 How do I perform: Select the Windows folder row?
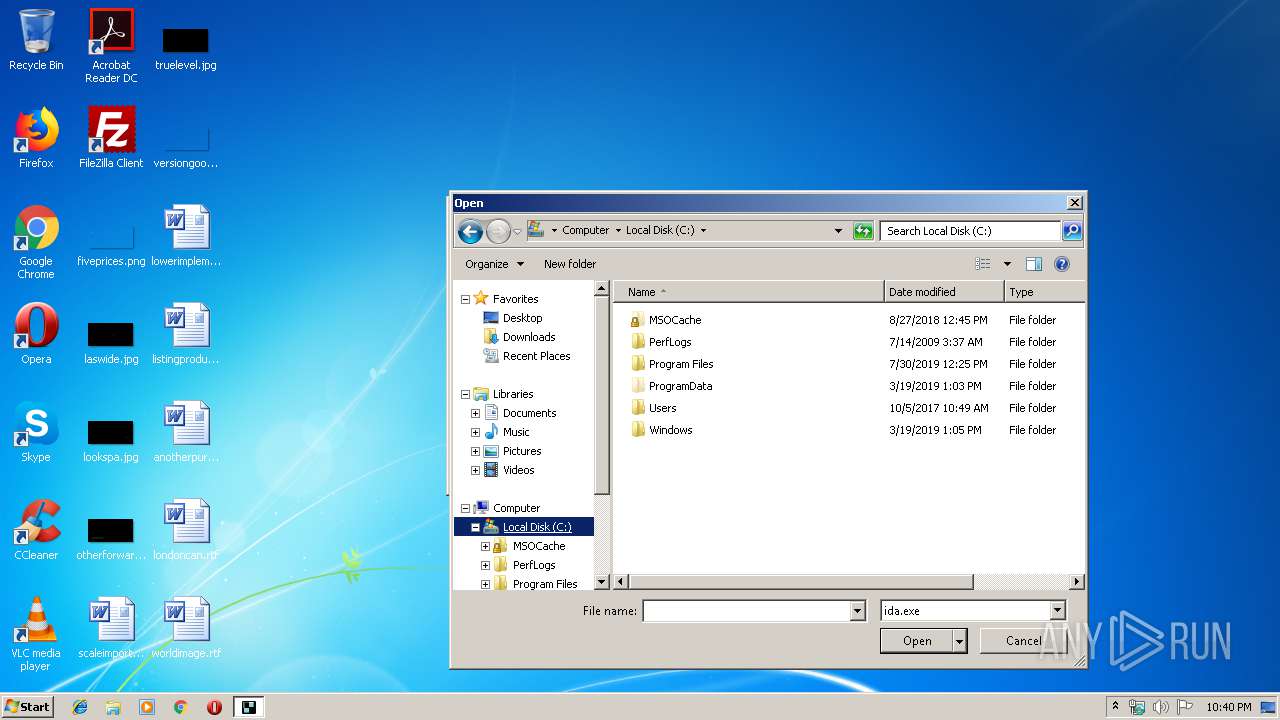click(670, 430)
